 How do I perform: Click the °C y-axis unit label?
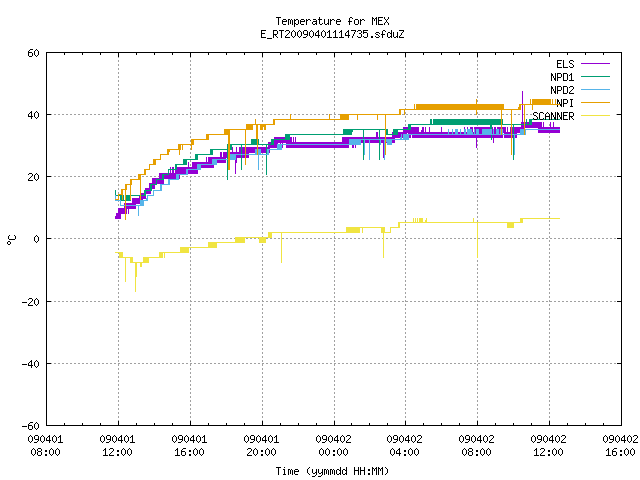(12, 240)
